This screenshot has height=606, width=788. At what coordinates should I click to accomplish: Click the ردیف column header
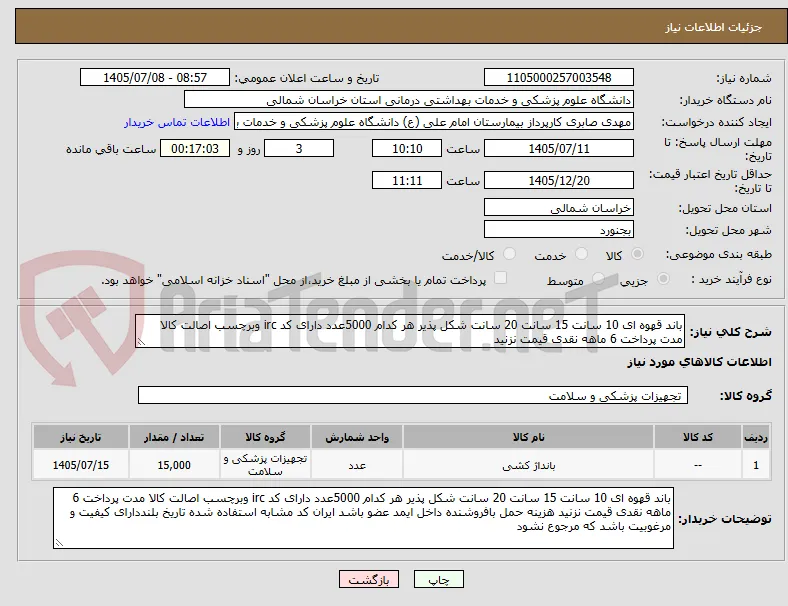(755, 437)
